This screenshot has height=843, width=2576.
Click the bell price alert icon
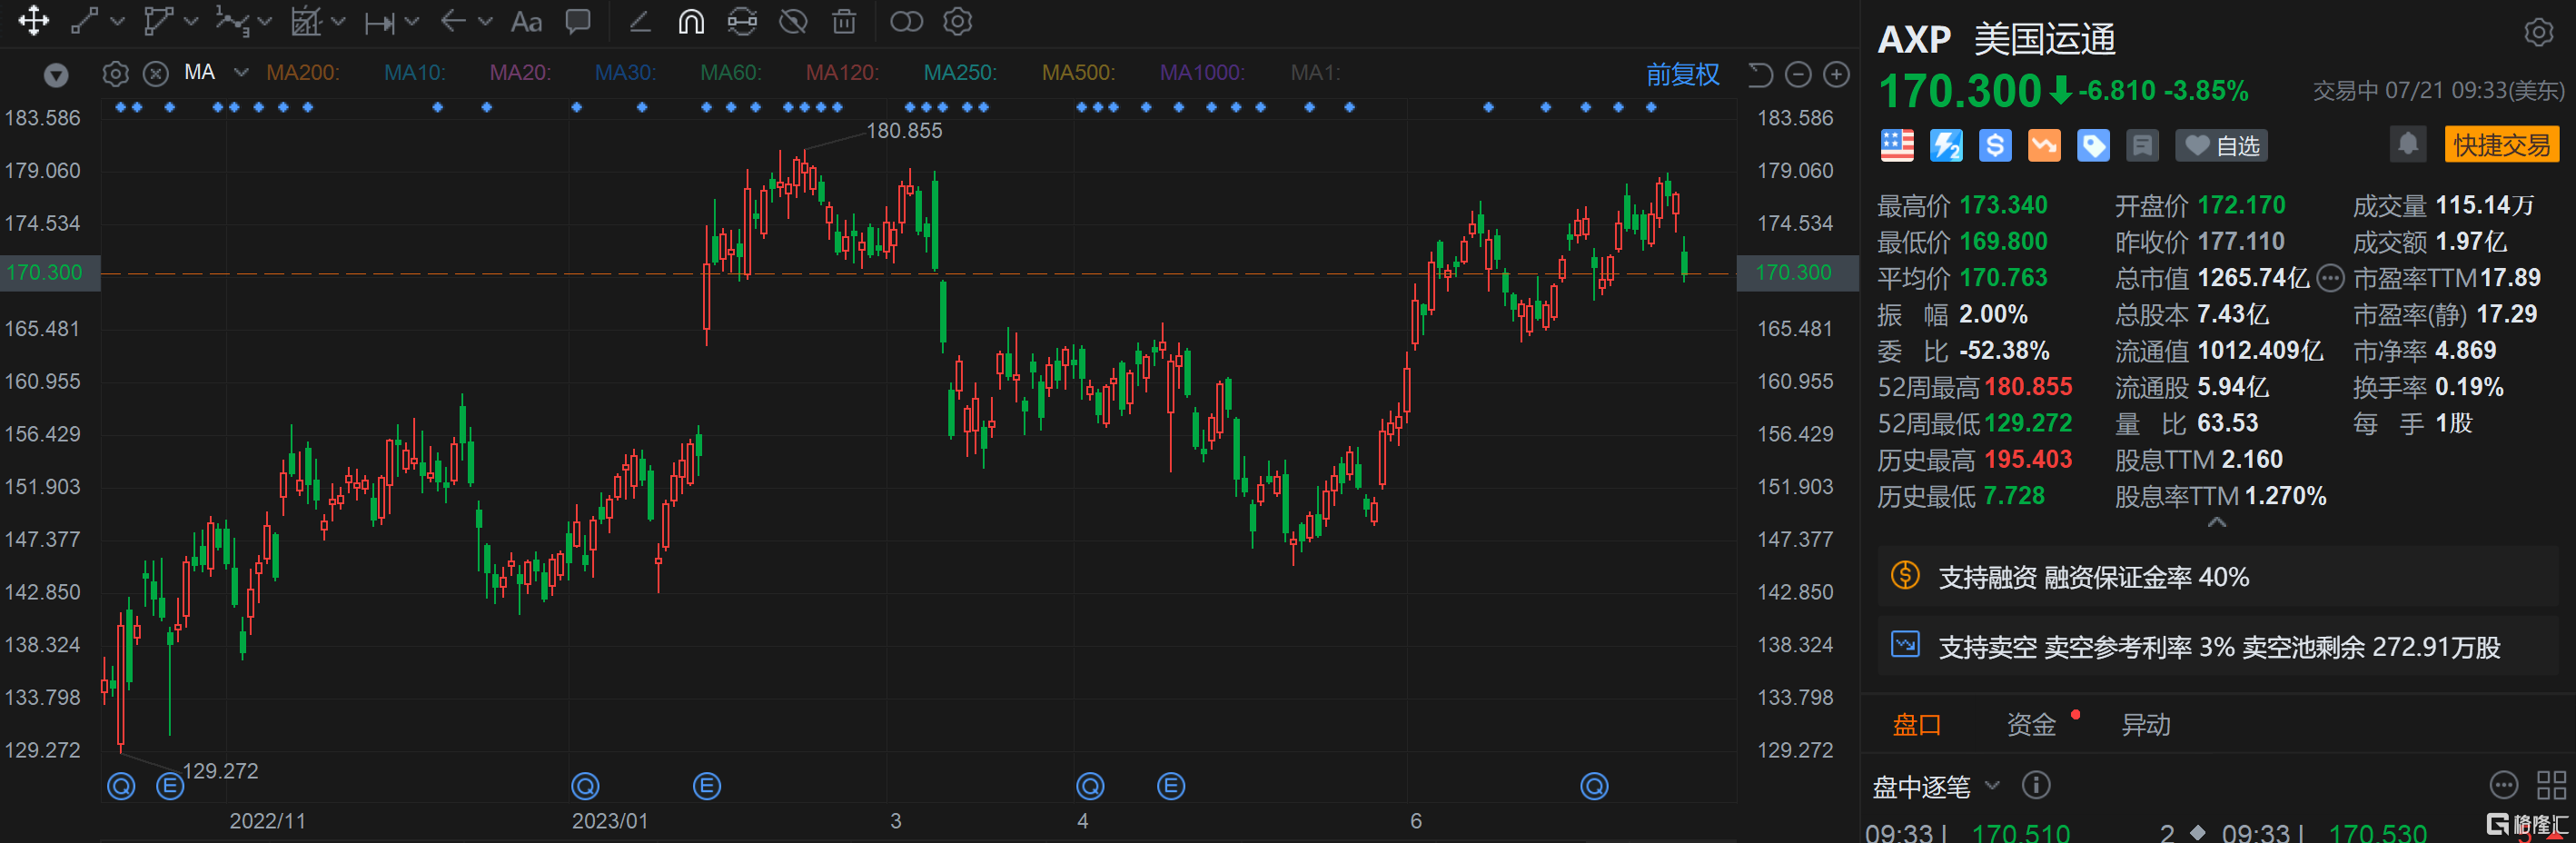2408,144
